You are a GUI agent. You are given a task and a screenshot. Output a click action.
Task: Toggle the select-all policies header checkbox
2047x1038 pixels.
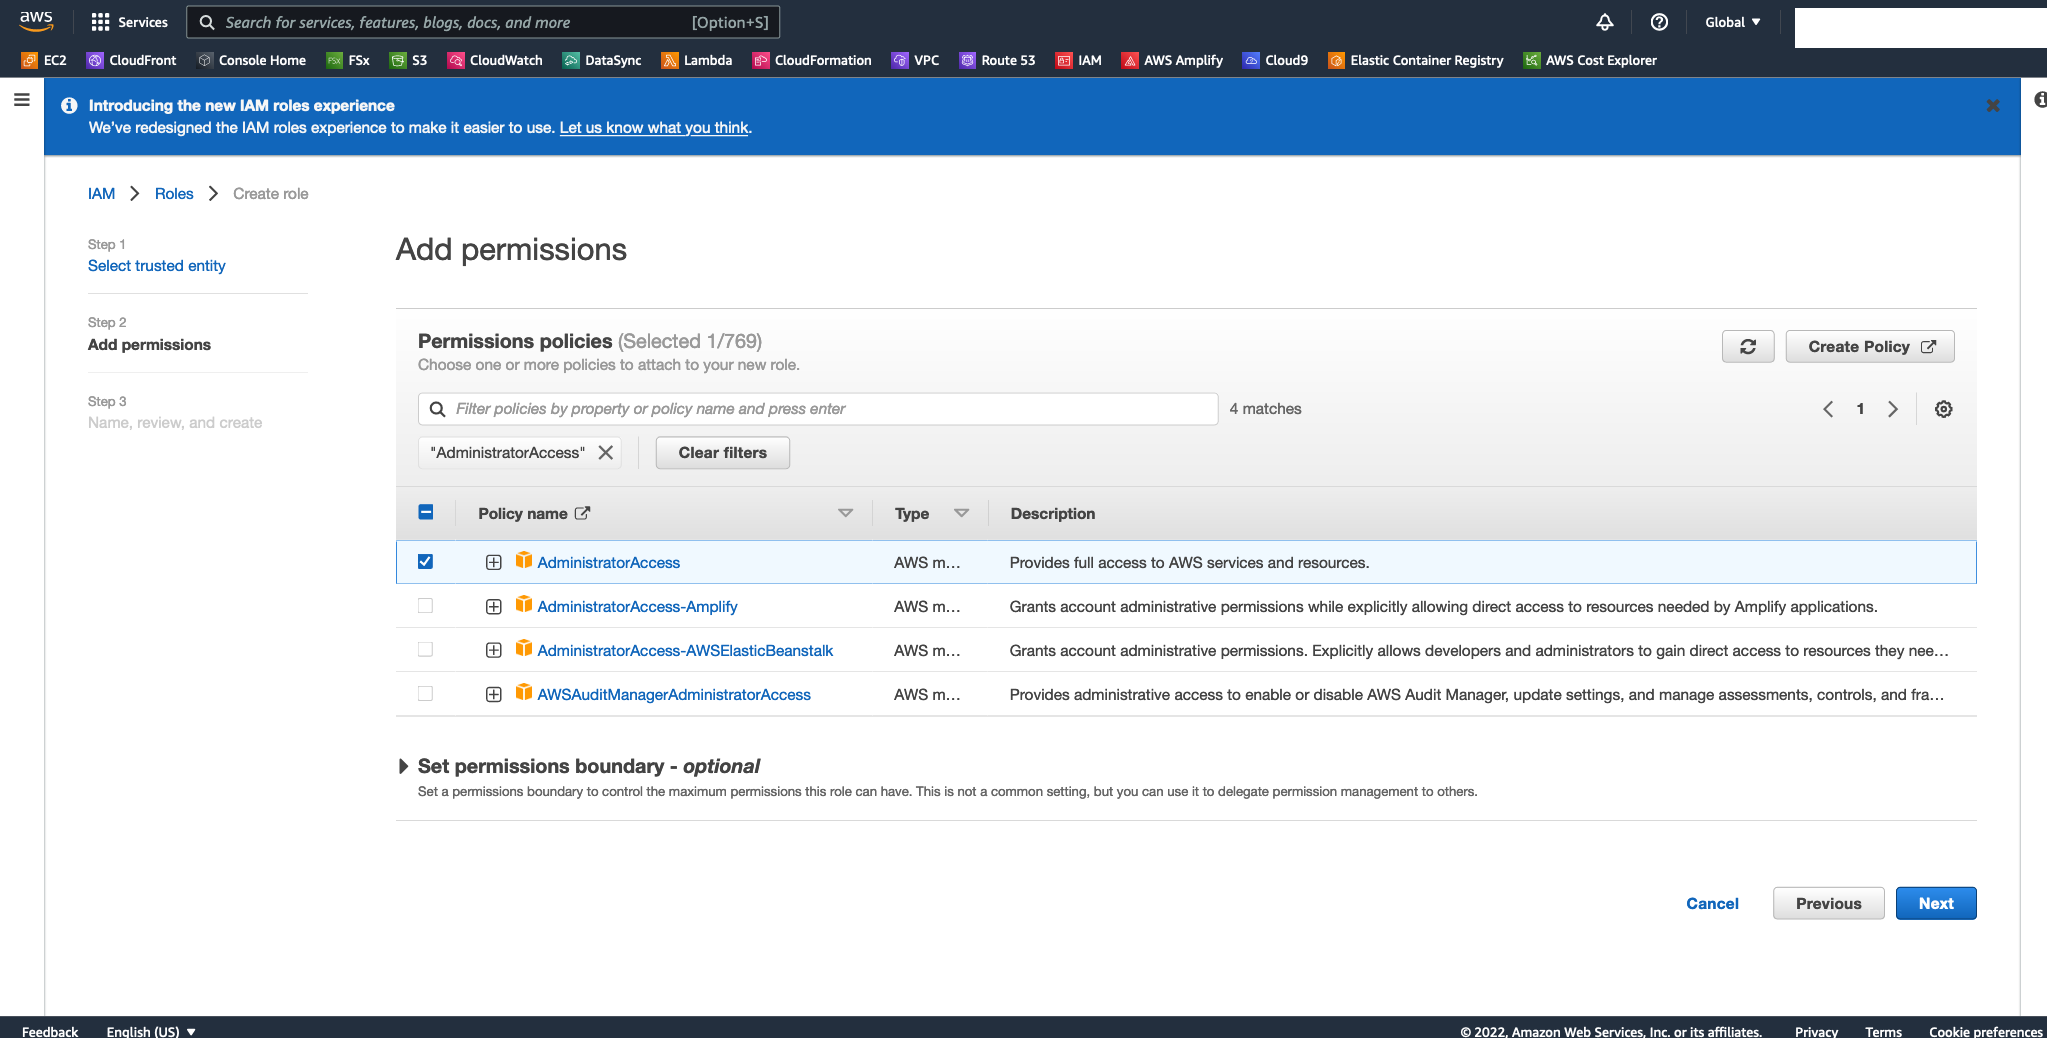point(426,512)
